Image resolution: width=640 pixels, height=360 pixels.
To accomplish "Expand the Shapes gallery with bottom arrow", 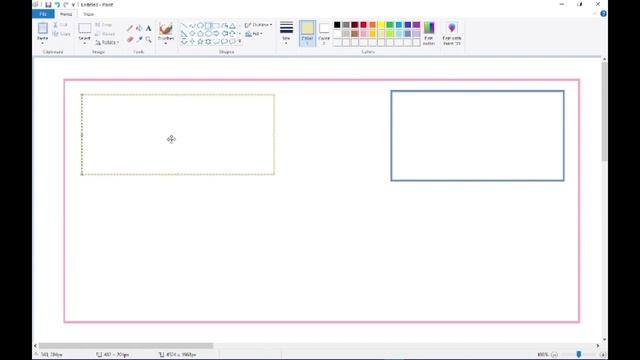I will click(x=240, y=41).
